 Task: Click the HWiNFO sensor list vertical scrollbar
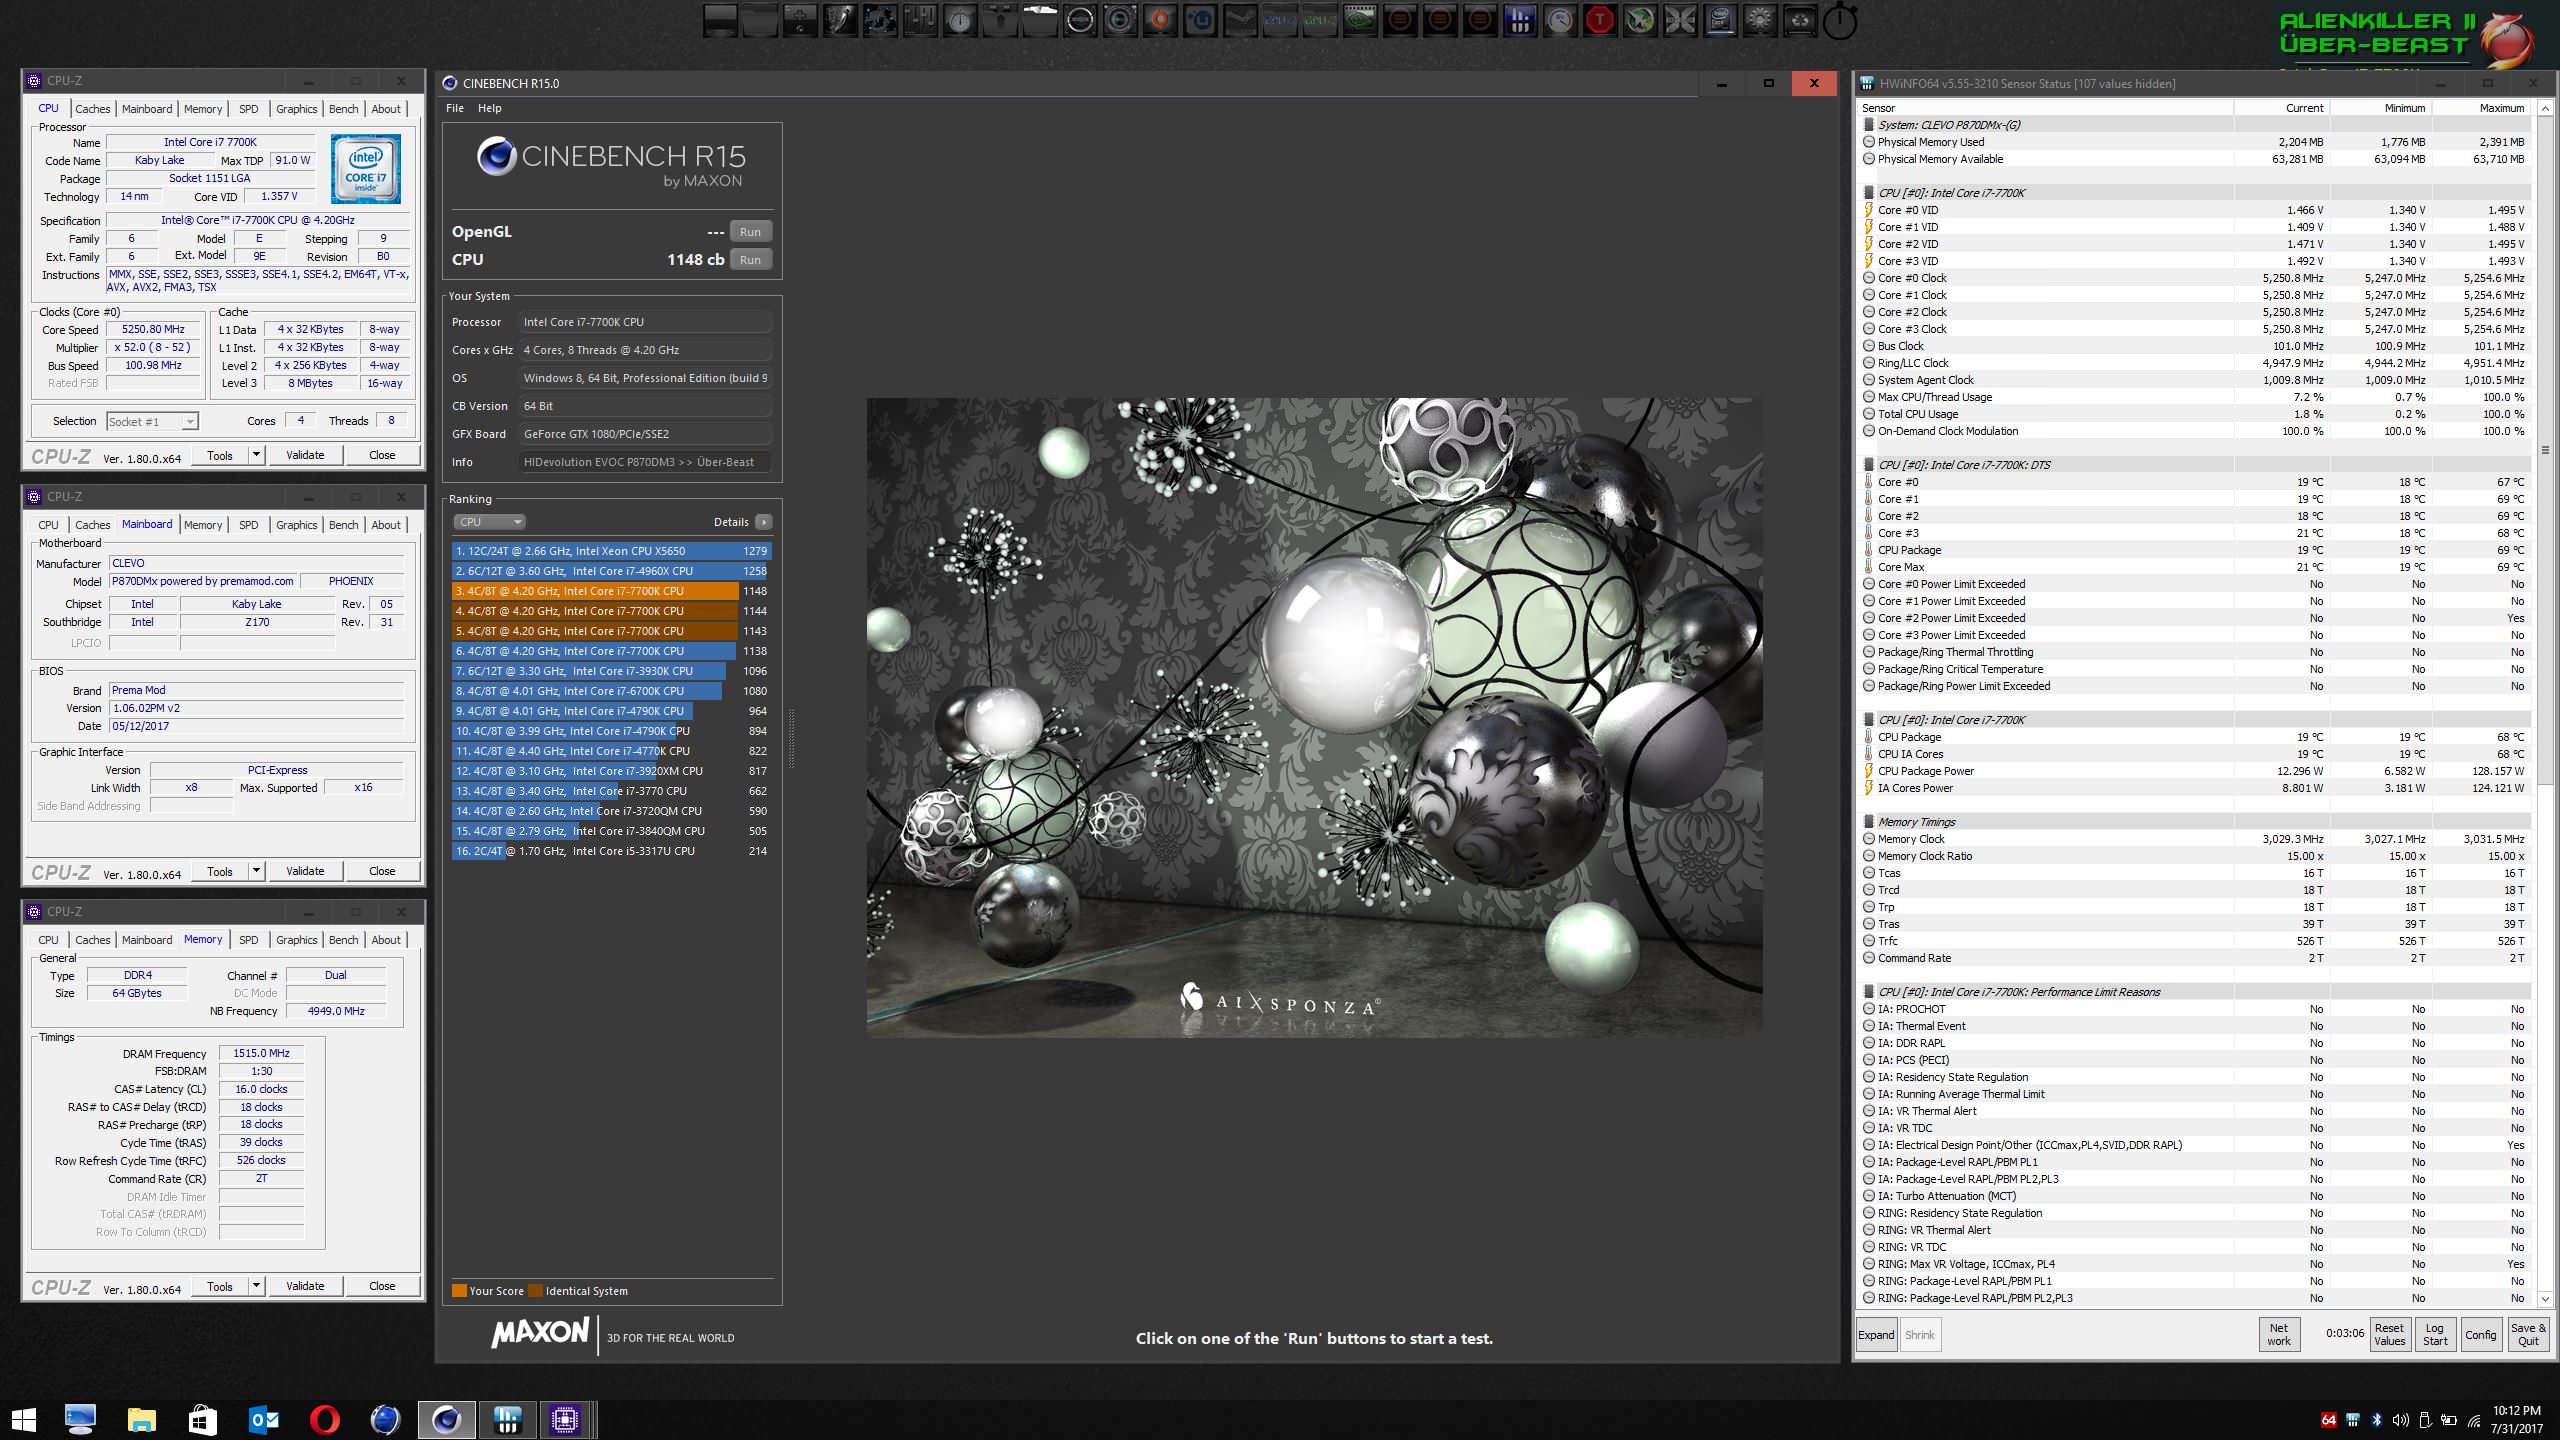pos(2545,450)
